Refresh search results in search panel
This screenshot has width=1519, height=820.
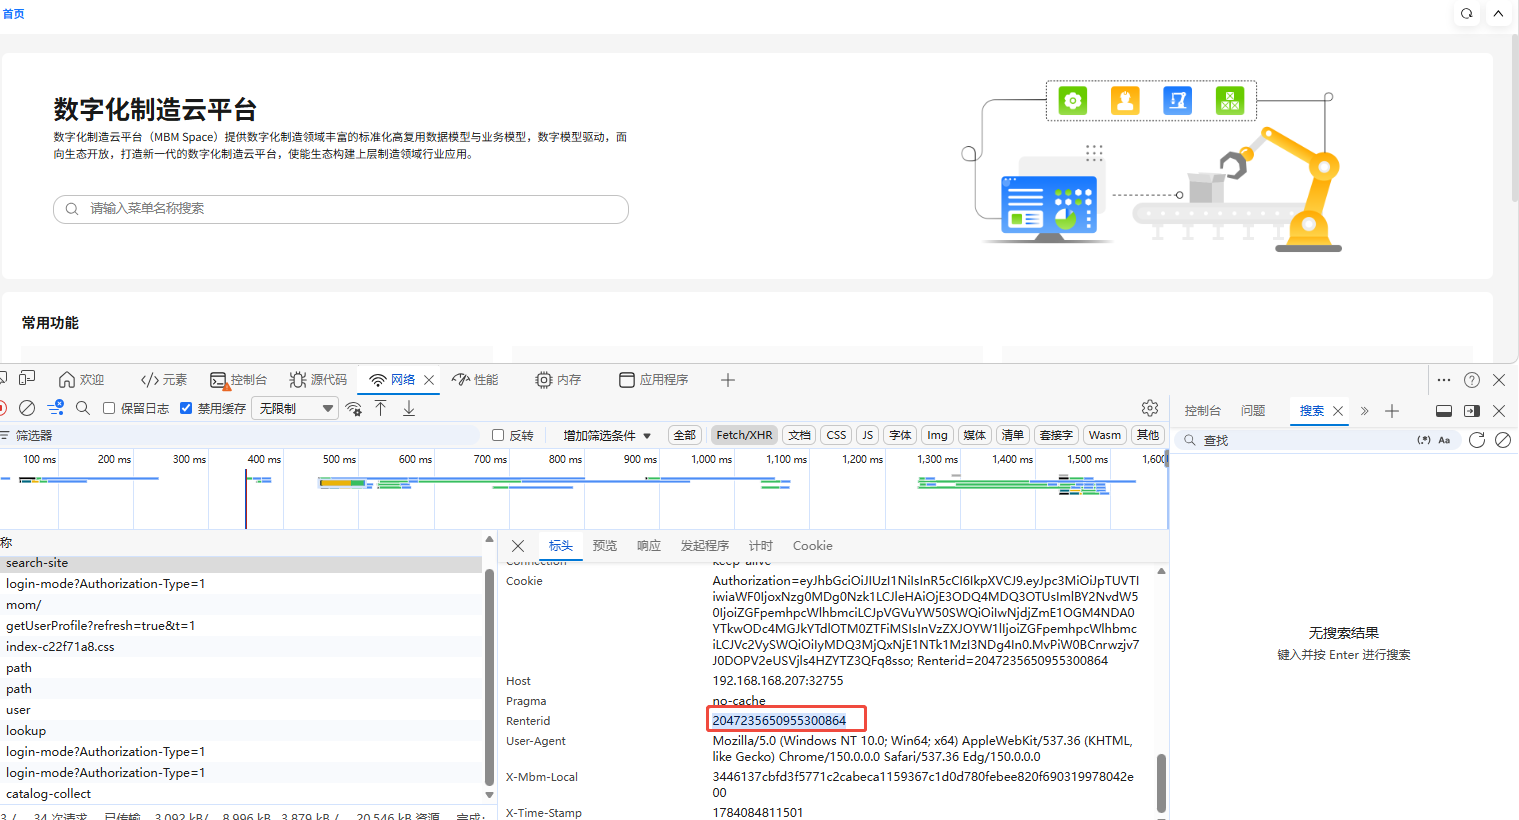1477,440
